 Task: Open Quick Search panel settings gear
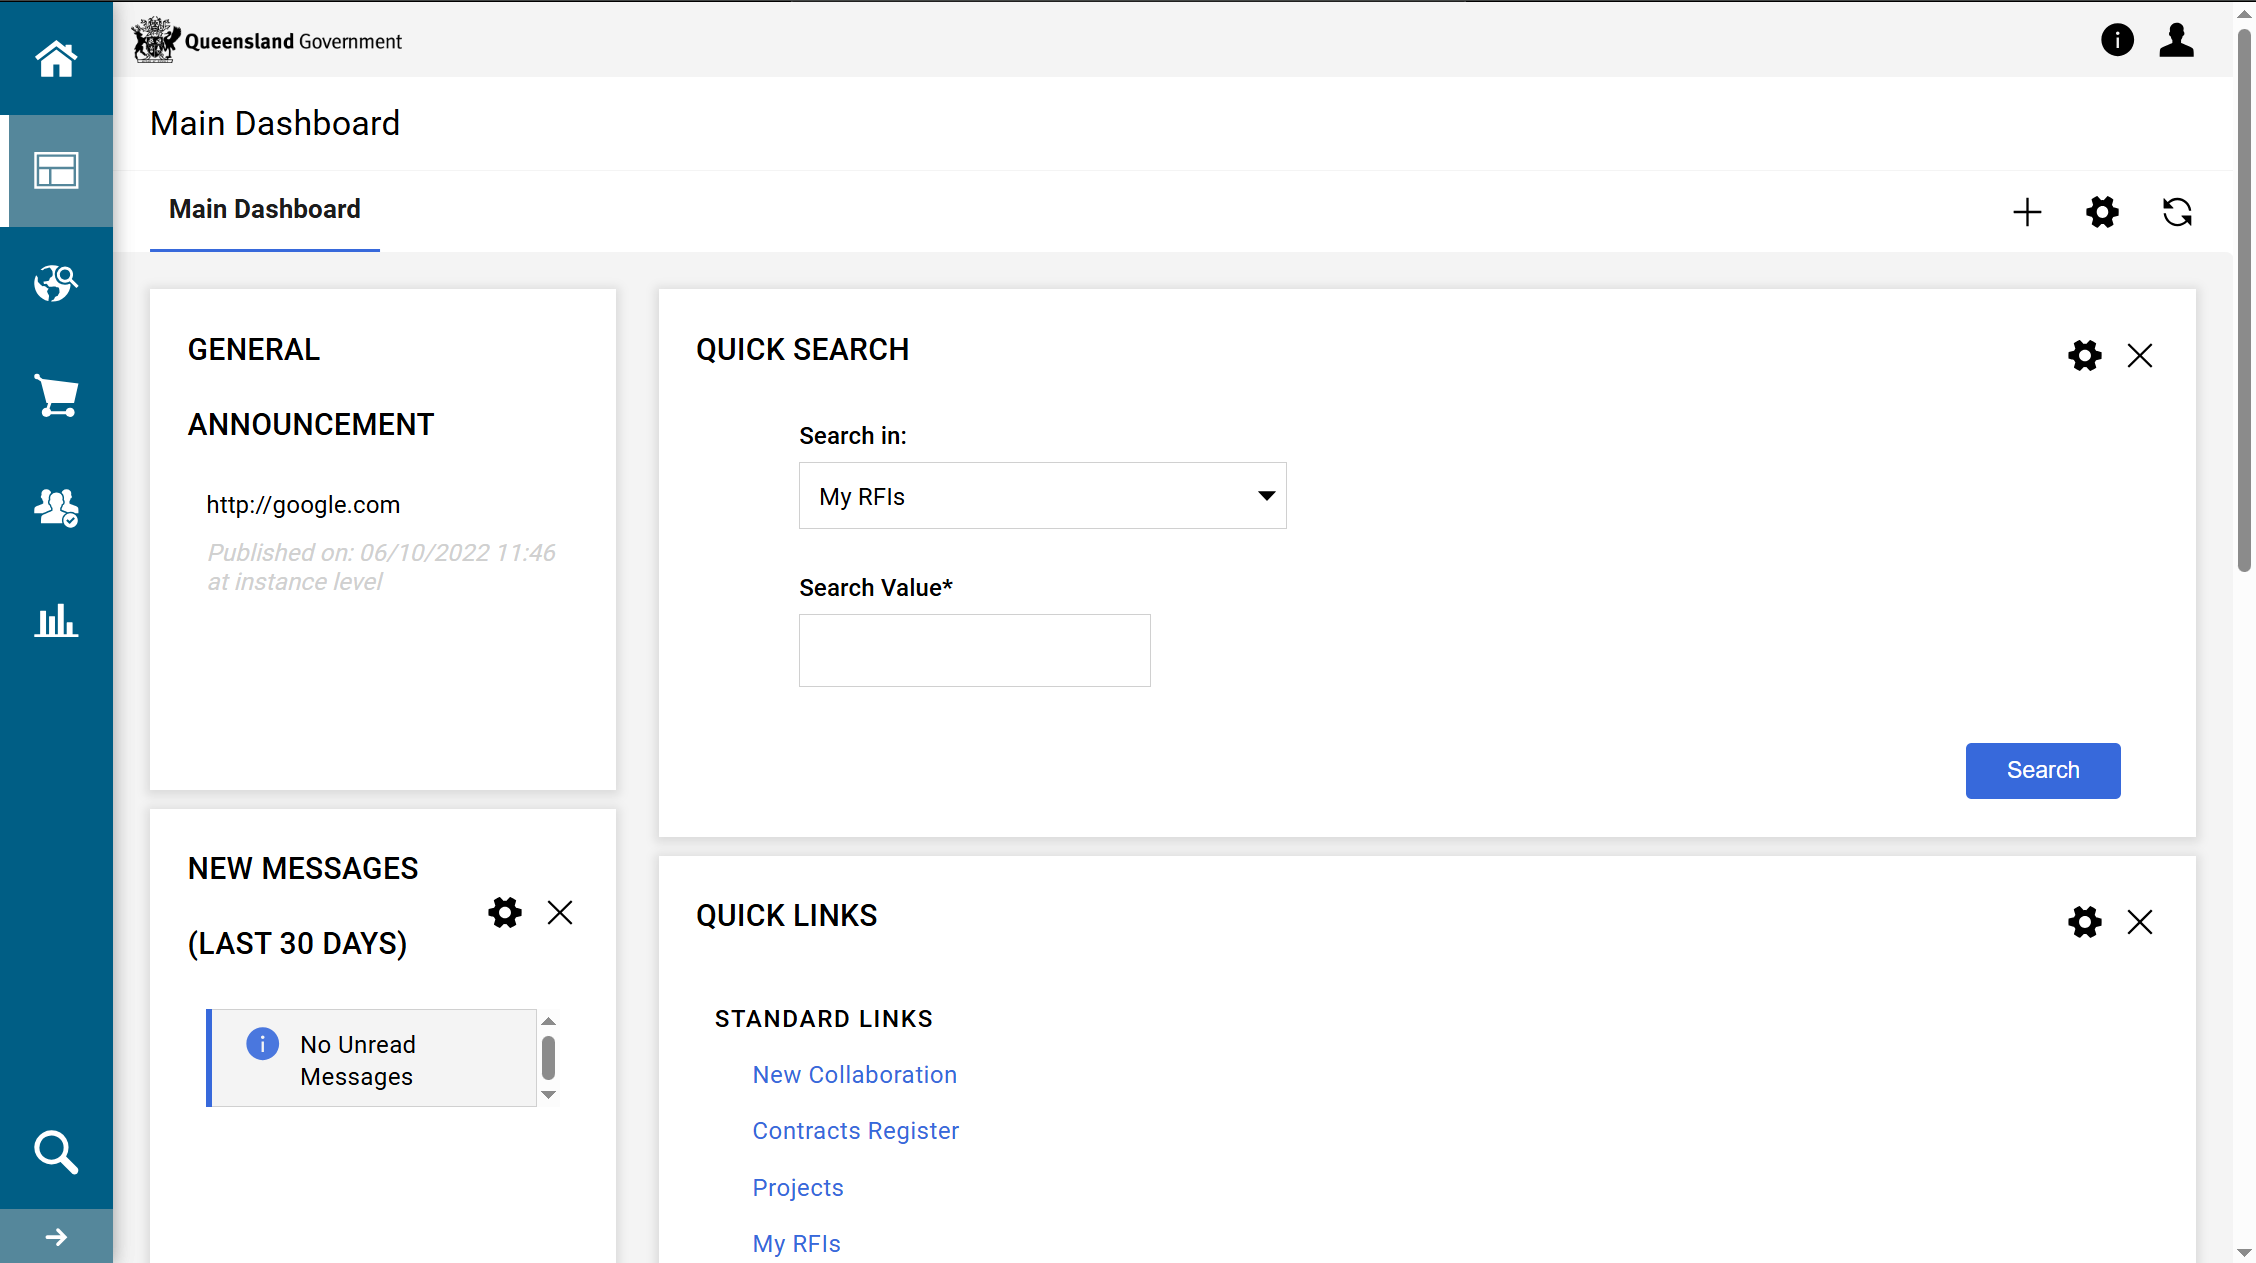pyautogui.click(x=2084, y=355)
